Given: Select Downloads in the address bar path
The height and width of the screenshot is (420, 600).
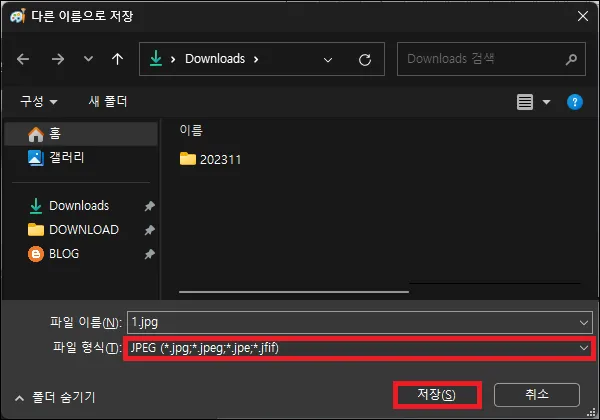Looking at the screenshot, I should (x=215, y=59).
